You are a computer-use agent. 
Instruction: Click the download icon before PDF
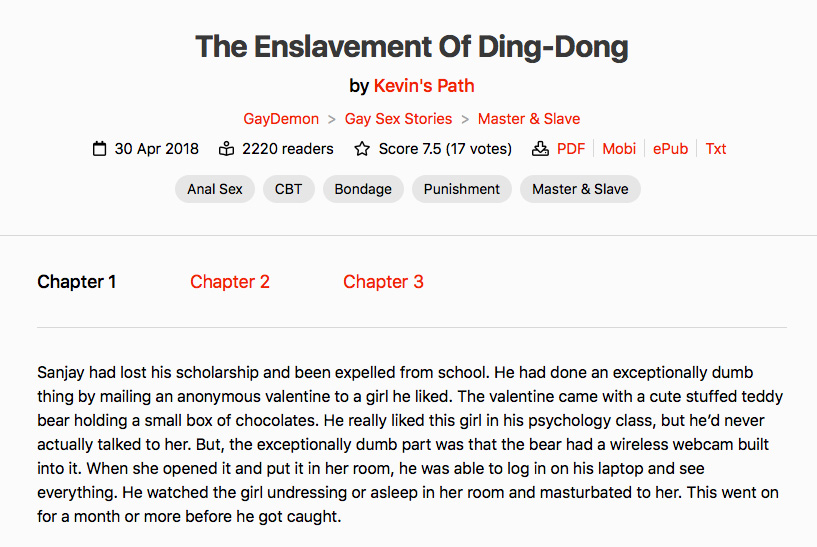pos(540,149)
